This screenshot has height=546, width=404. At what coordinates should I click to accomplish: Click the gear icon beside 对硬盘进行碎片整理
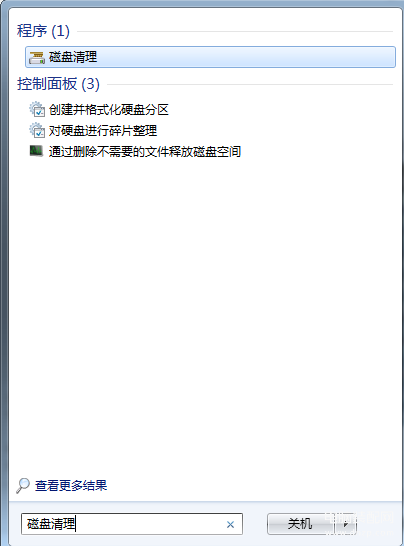tap(37, 130)
